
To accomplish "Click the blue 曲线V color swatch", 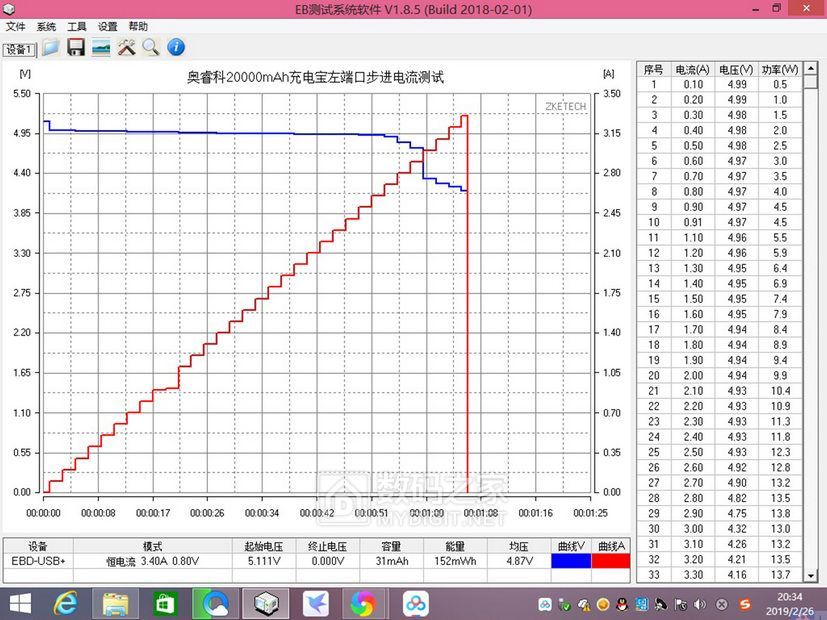I will click(571, 562).
